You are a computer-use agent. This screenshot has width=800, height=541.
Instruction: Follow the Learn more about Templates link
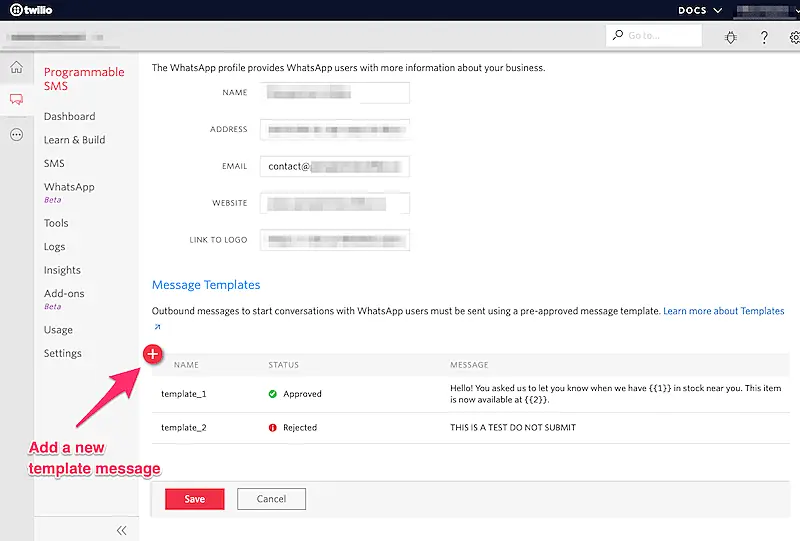(723, 311)
